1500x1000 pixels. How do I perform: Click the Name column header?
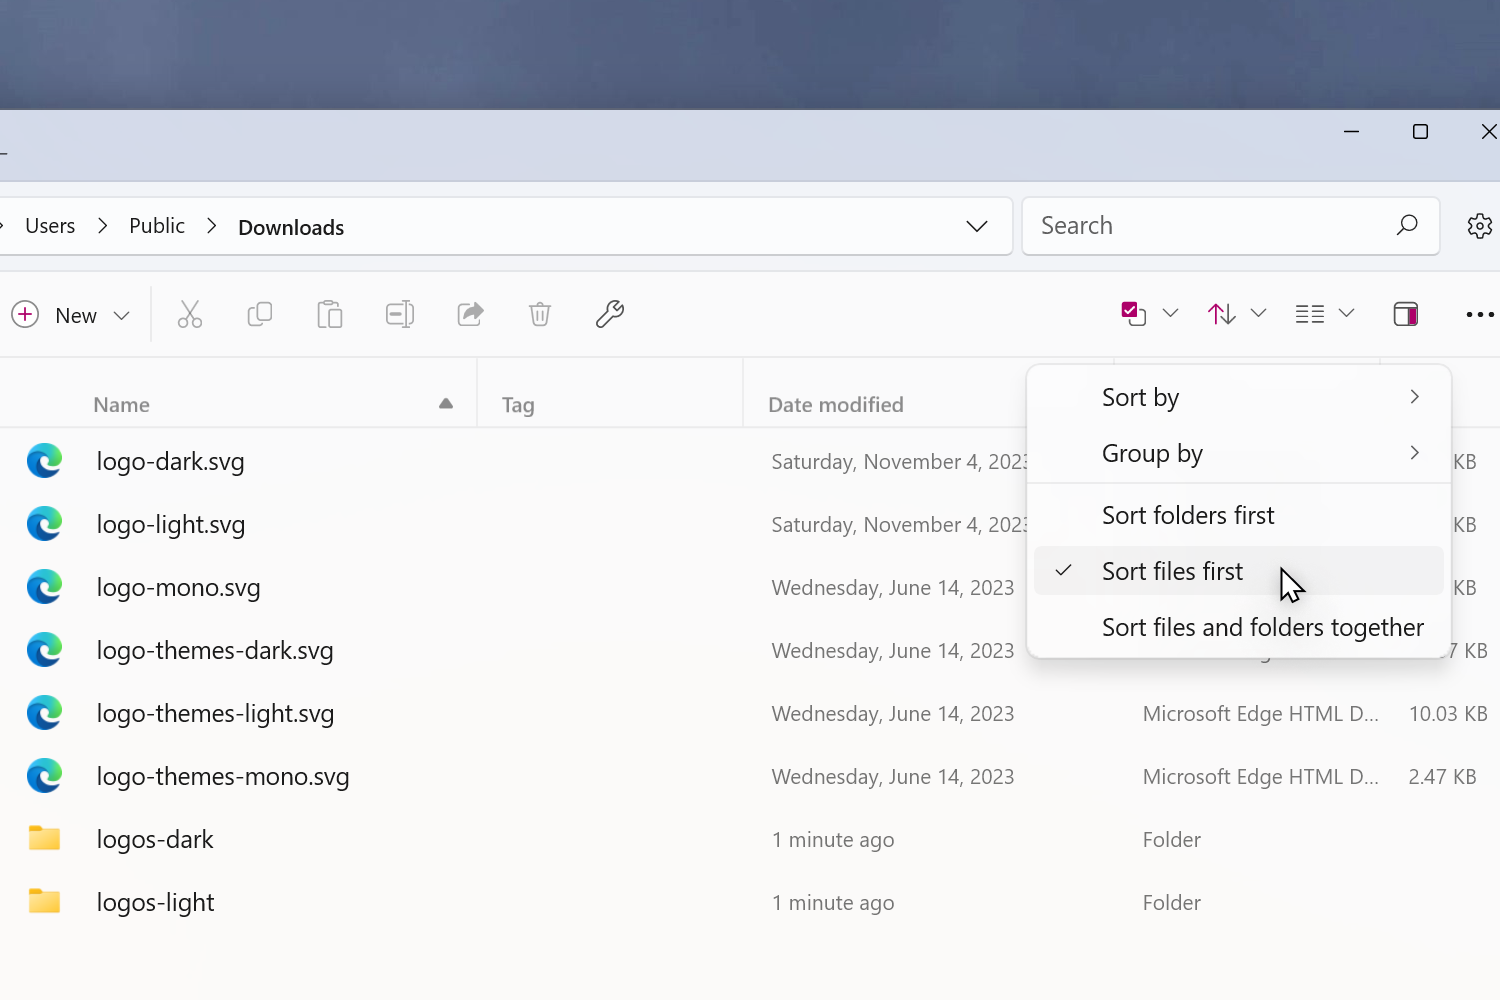(121, 404)
